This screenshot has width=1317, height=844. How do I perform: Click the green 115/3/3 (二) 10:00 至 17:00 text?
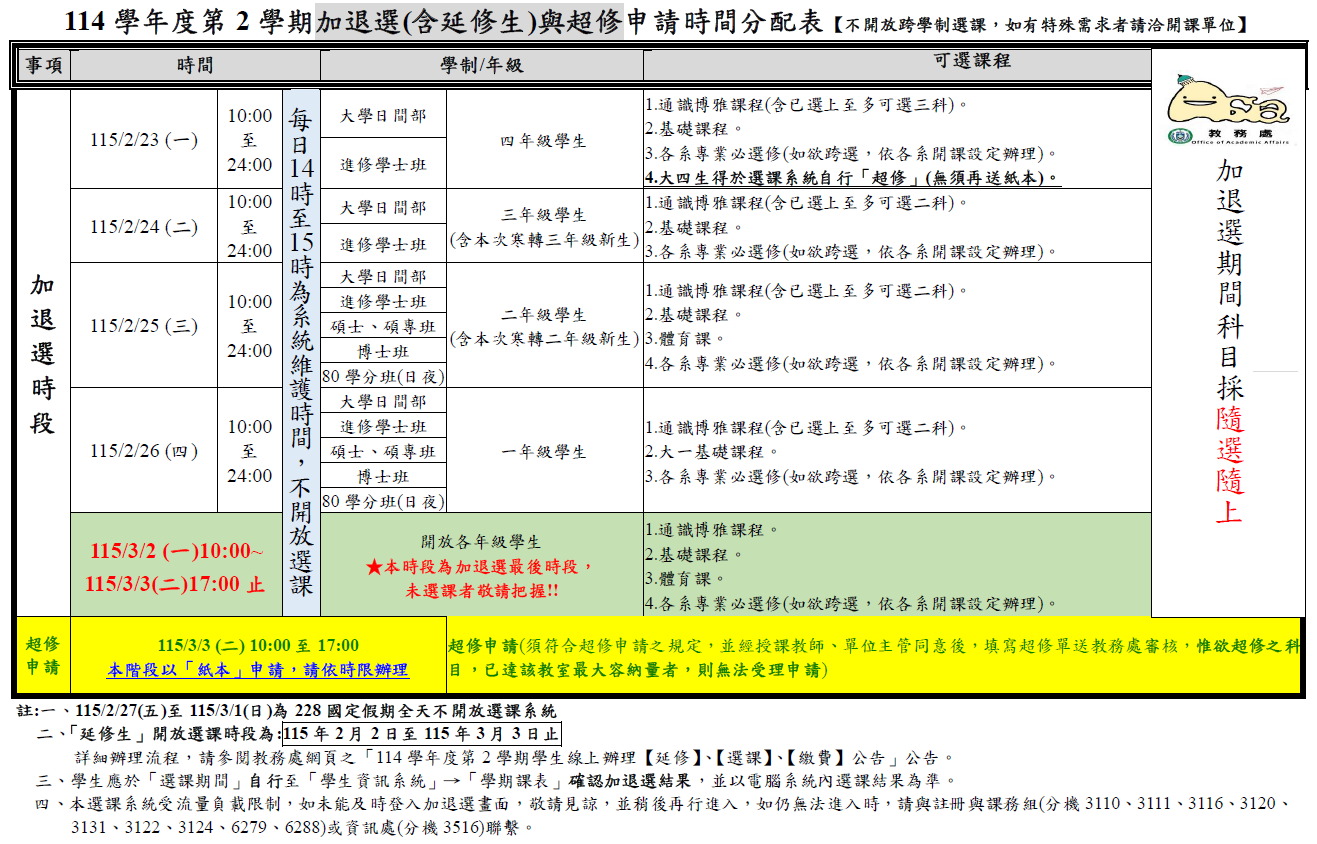tap(258, 645)
